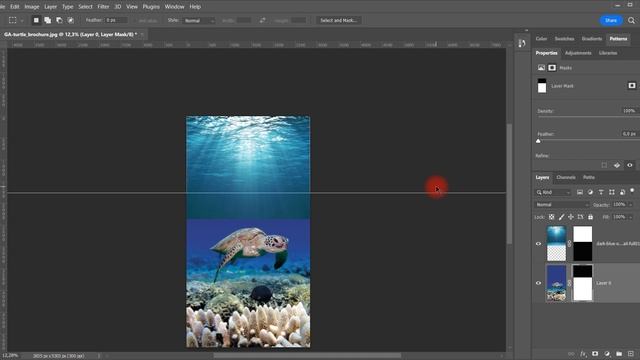Select the Rectangular Marquee tool preset icon
Screen dimensions: 640x360
tap(13, 20)
